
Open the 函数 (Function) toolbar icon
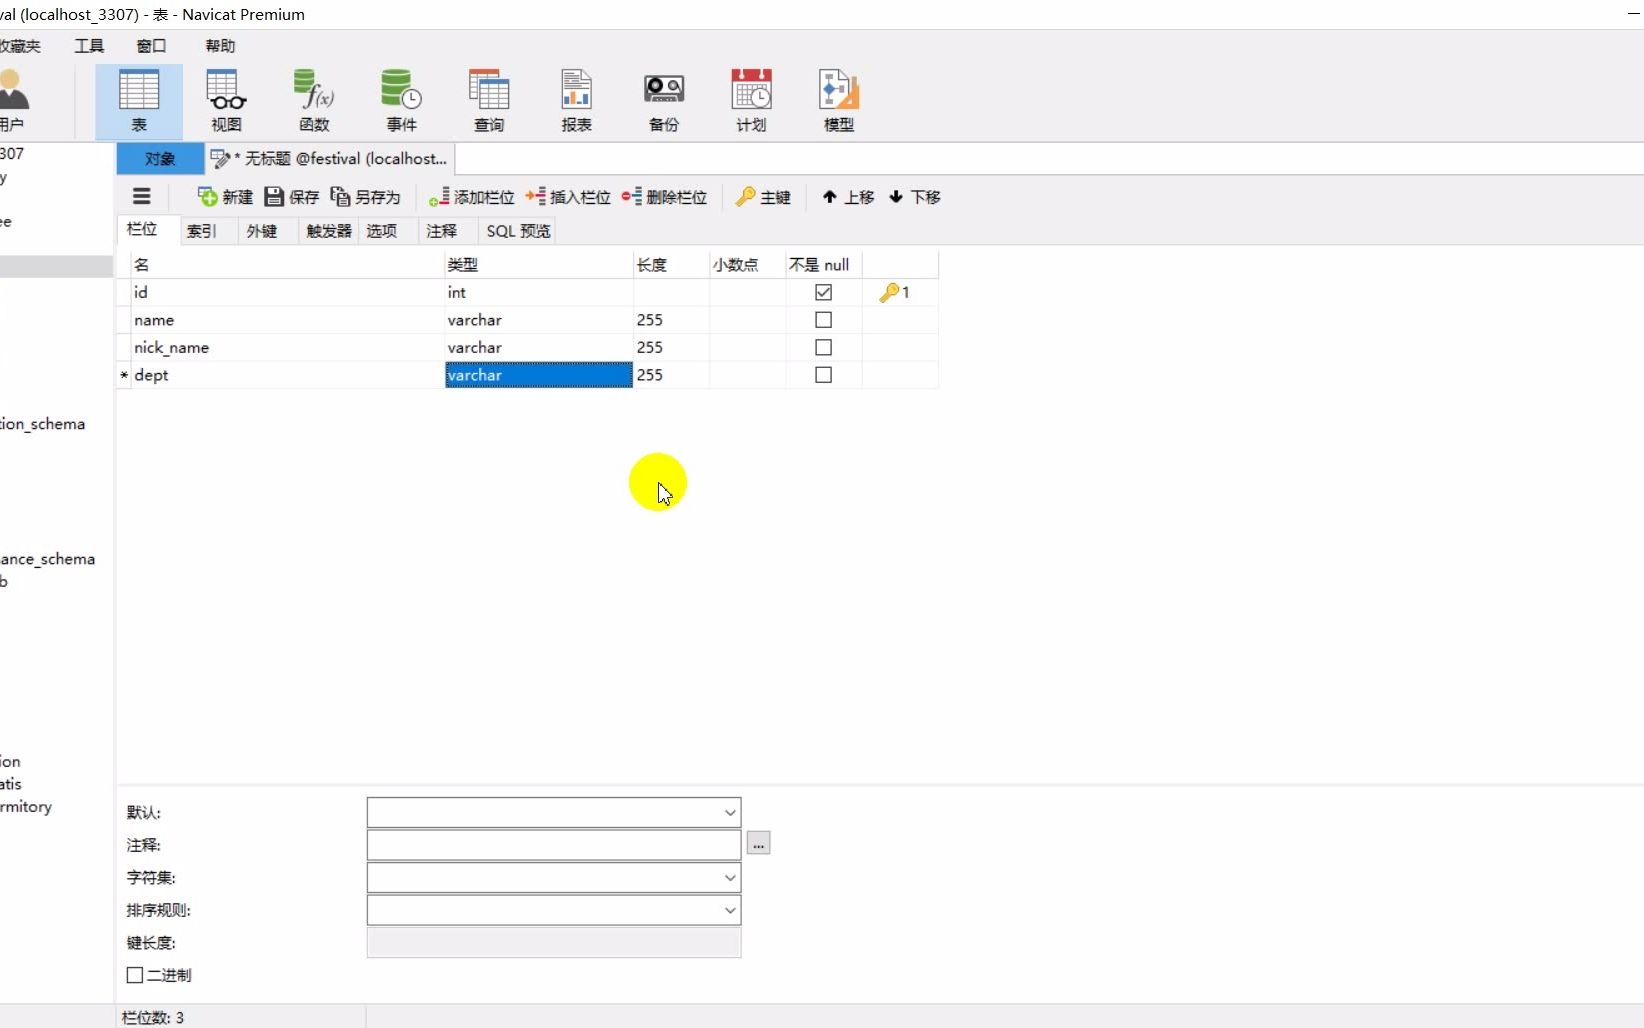tap(314, 101)
